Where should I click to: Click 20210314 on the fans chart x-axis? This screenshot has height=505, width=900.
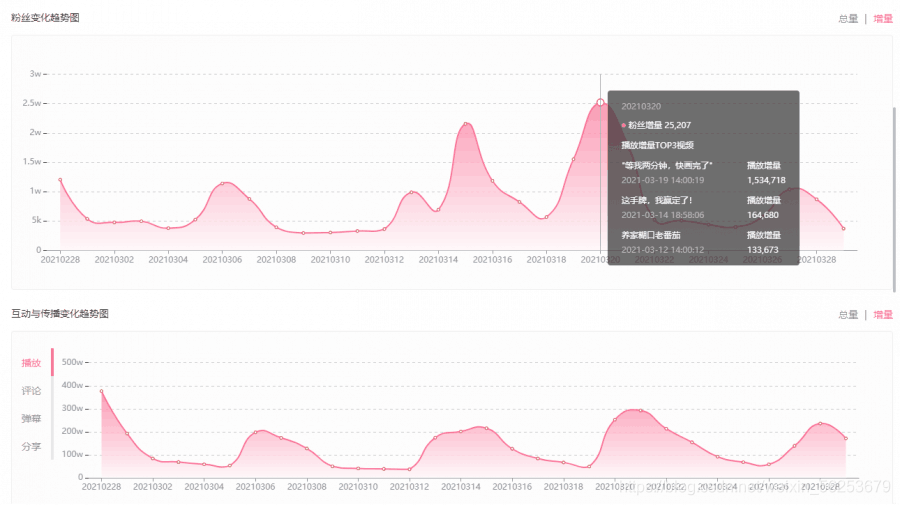[x=439, y=260]
